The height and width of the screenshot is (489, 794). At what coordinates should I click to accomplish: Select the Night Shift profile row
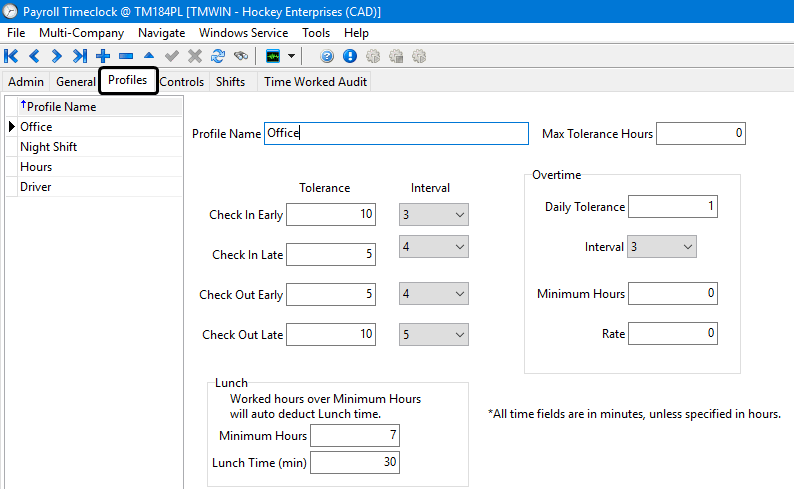48,147
